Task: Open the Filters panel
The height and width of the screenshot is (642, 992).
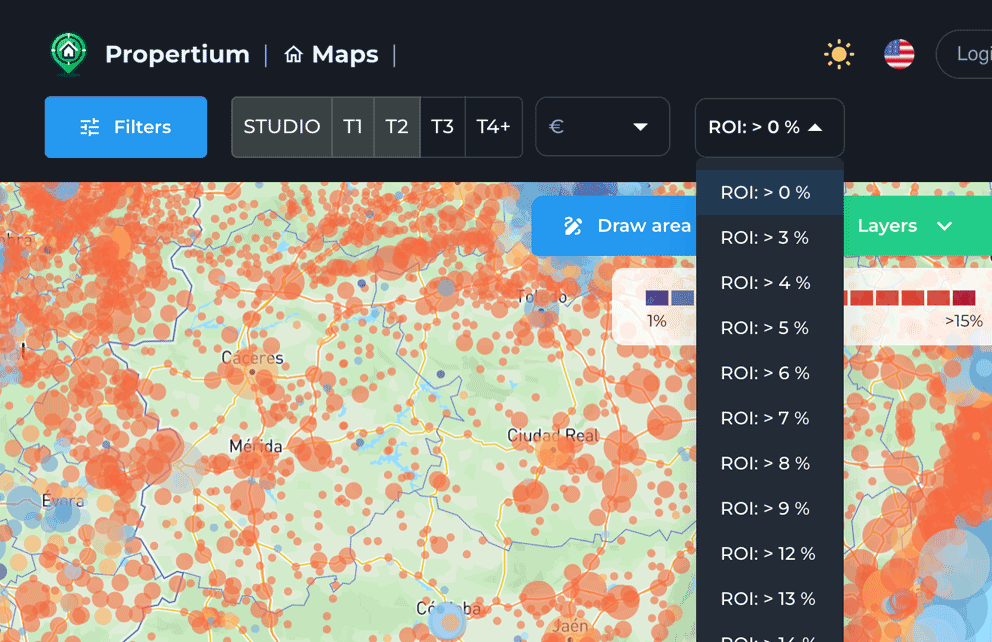Action: pyautogui.click(x=126, y=127)
